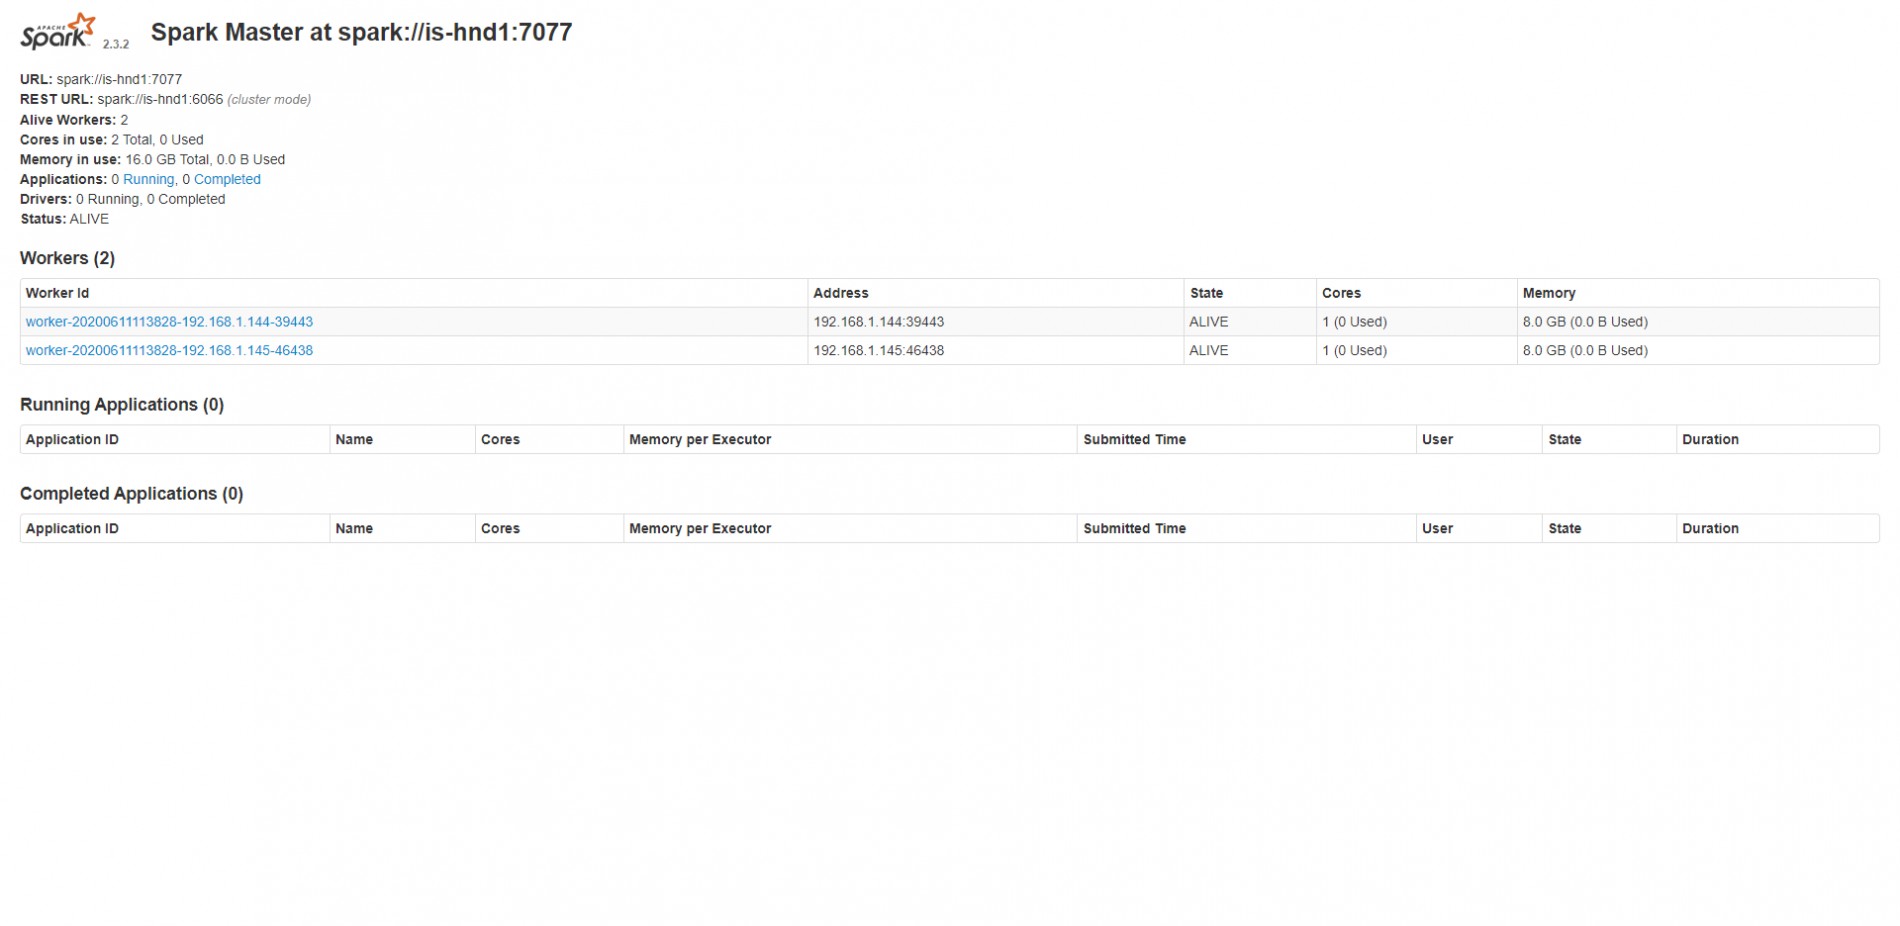The width and height of the screenshot is (1900, 926).
Task: Click the Drivers status line
Action: click(122, 199)
